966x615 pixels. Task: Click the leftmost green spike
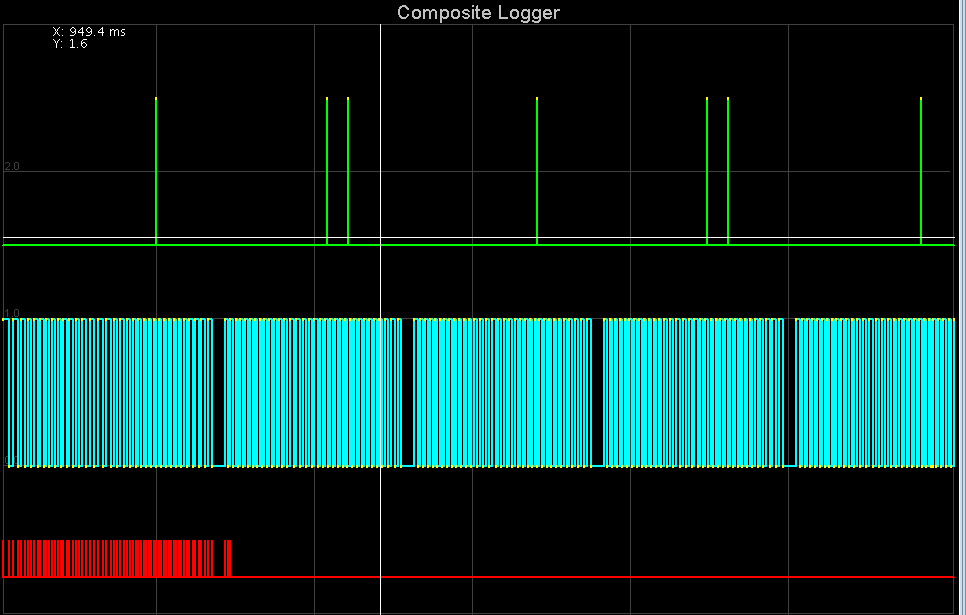156,171
